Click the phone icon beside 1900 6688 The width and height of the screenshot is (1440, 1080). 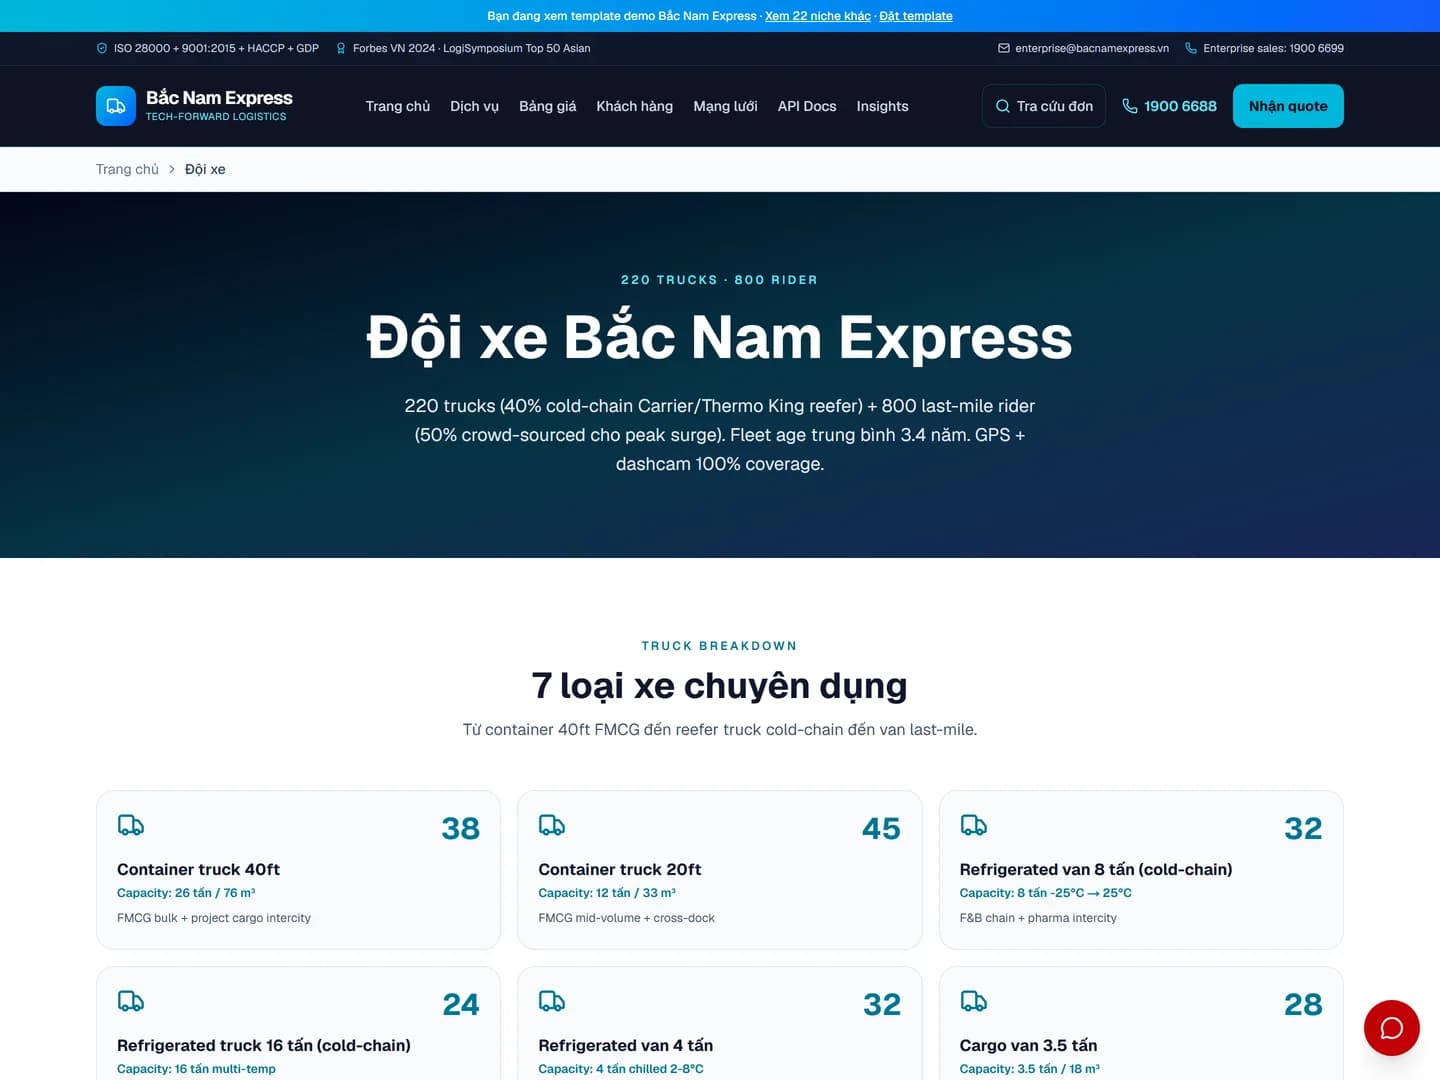[1130, 106]
